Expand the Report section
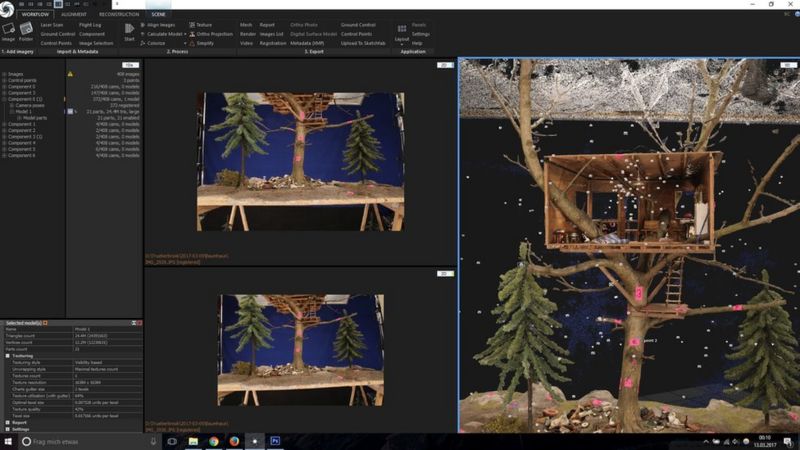 pos(8,422)
